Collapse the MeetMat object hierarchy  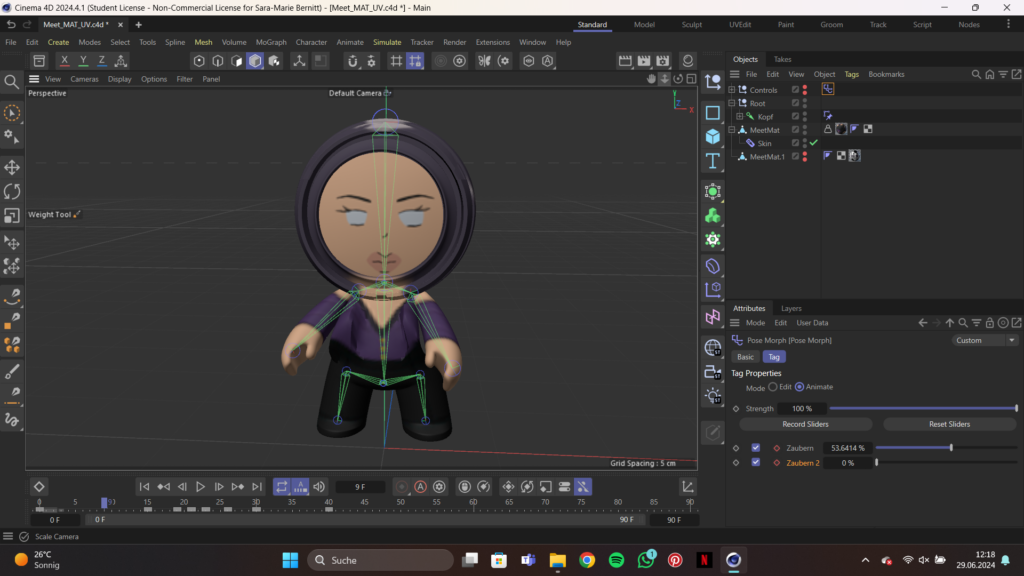click(x=731, y=130)
